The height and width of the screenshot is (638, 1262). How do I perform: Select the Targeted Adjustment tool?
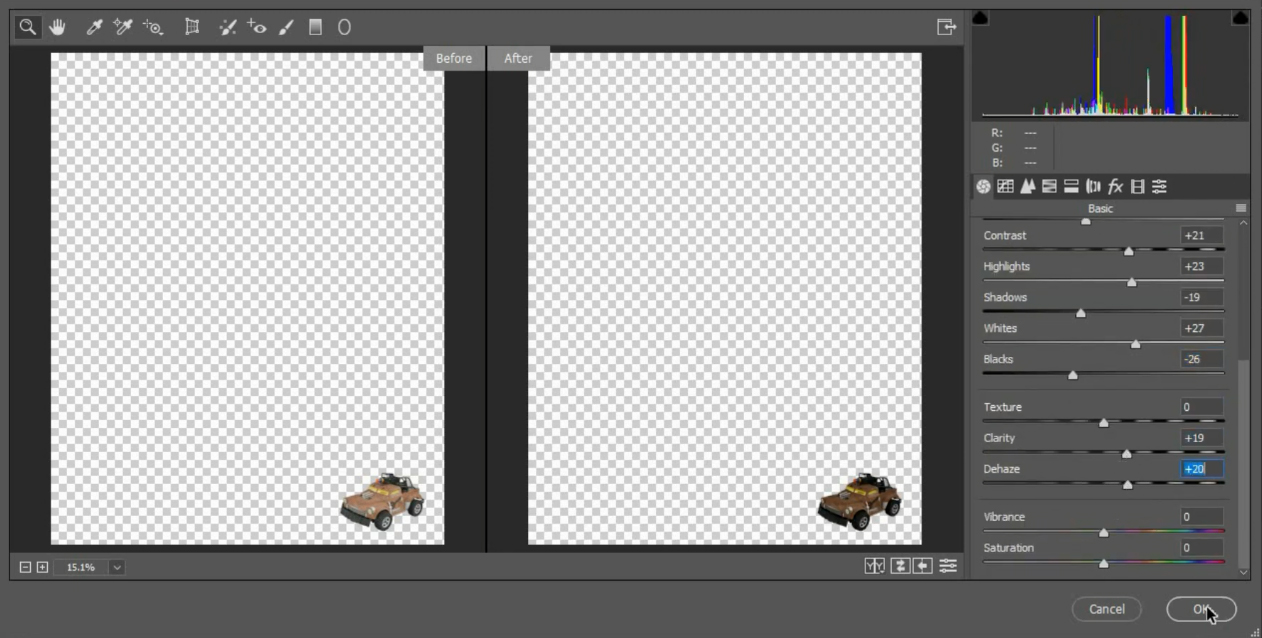point(152,27)
